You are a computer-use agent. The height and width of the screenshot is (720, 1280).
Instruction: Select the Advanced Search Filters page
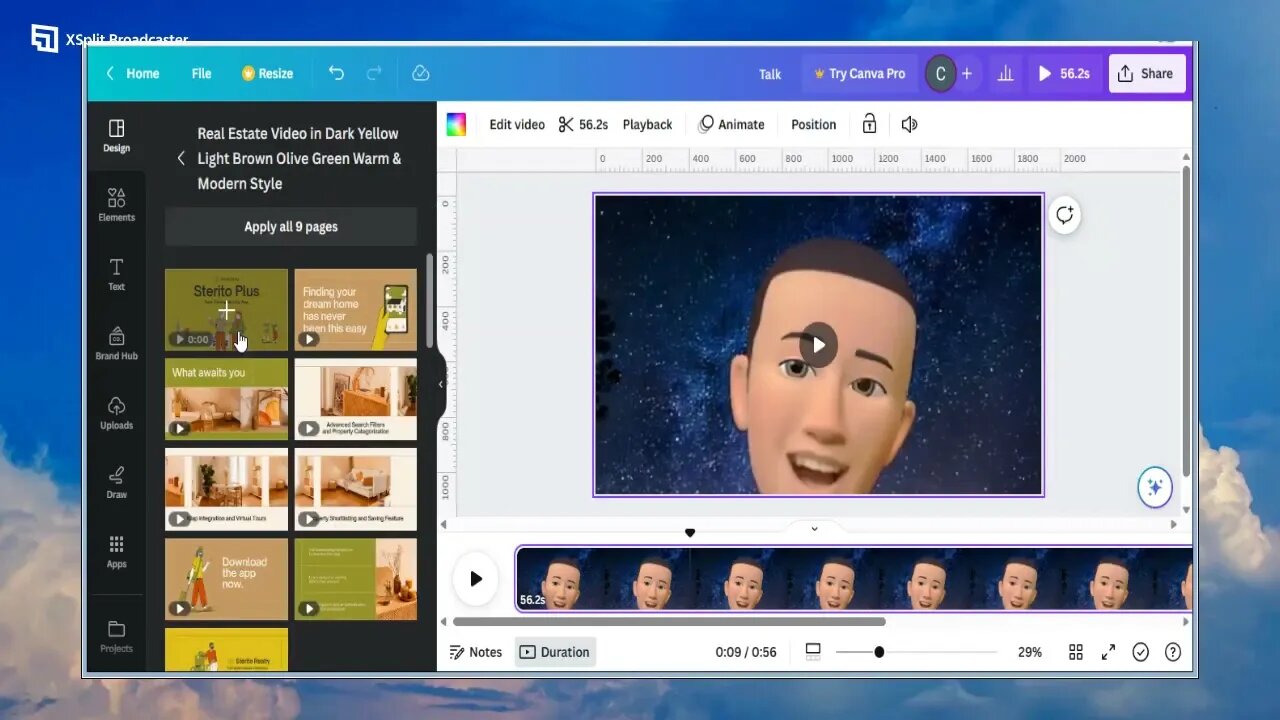[x=356, y=400]
